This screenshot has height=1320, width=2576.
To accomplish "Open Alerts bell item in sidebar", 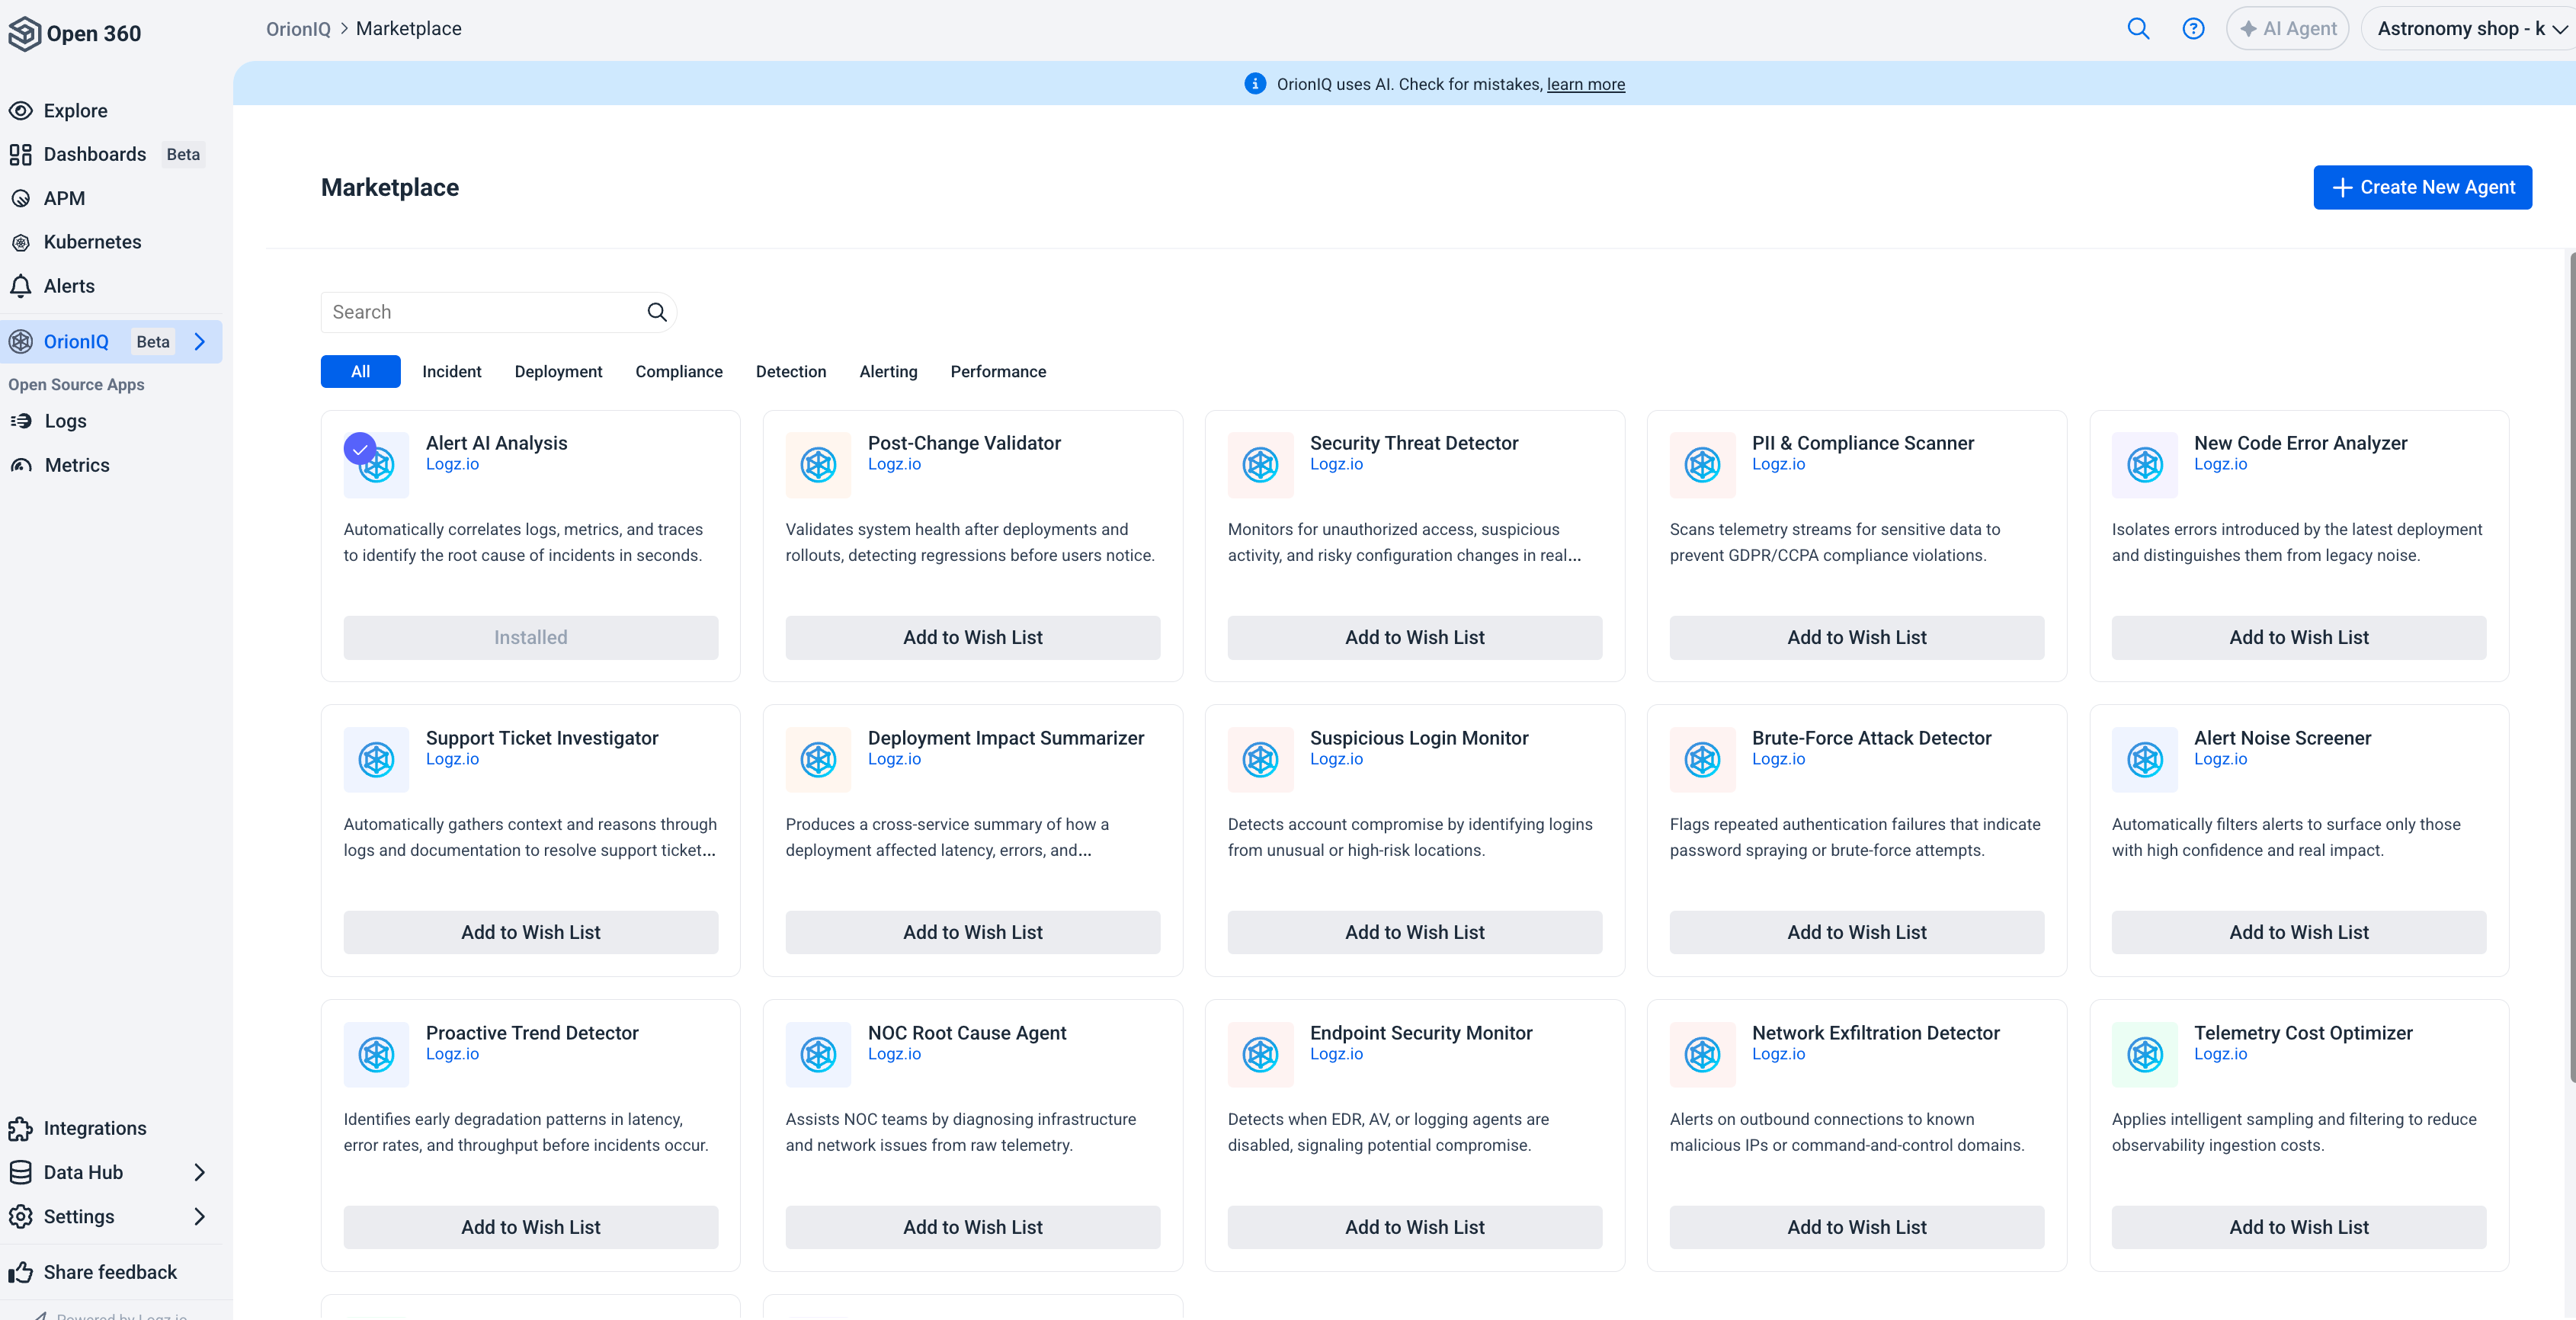I will pyautogui.click(x=69, y=286).
